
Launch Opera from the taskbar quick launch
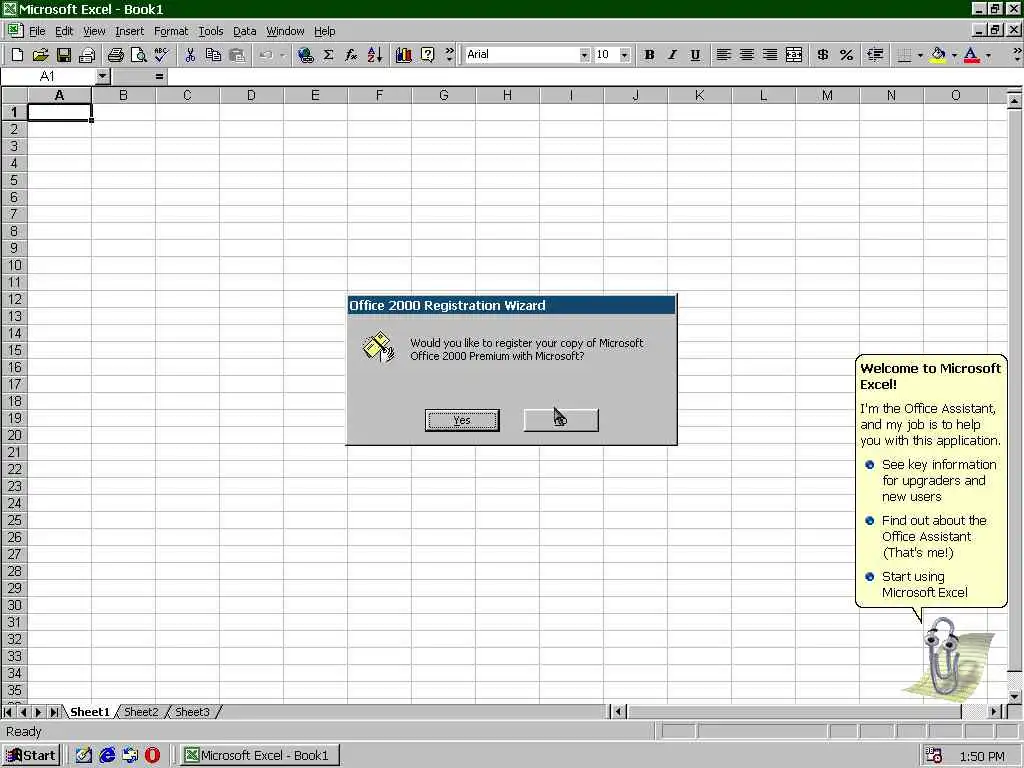pos(152,756)
